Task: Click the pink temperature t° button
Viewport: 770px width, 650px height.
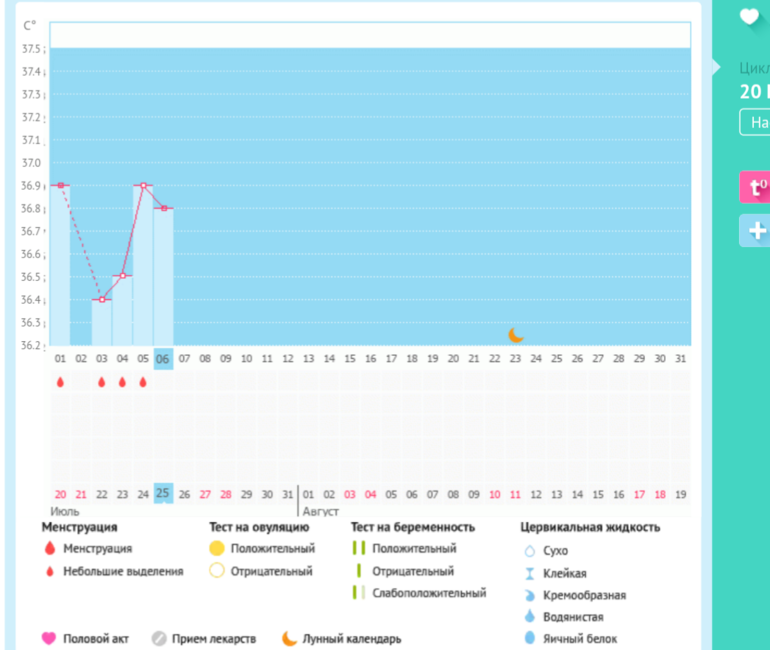Action: point(755,187)
